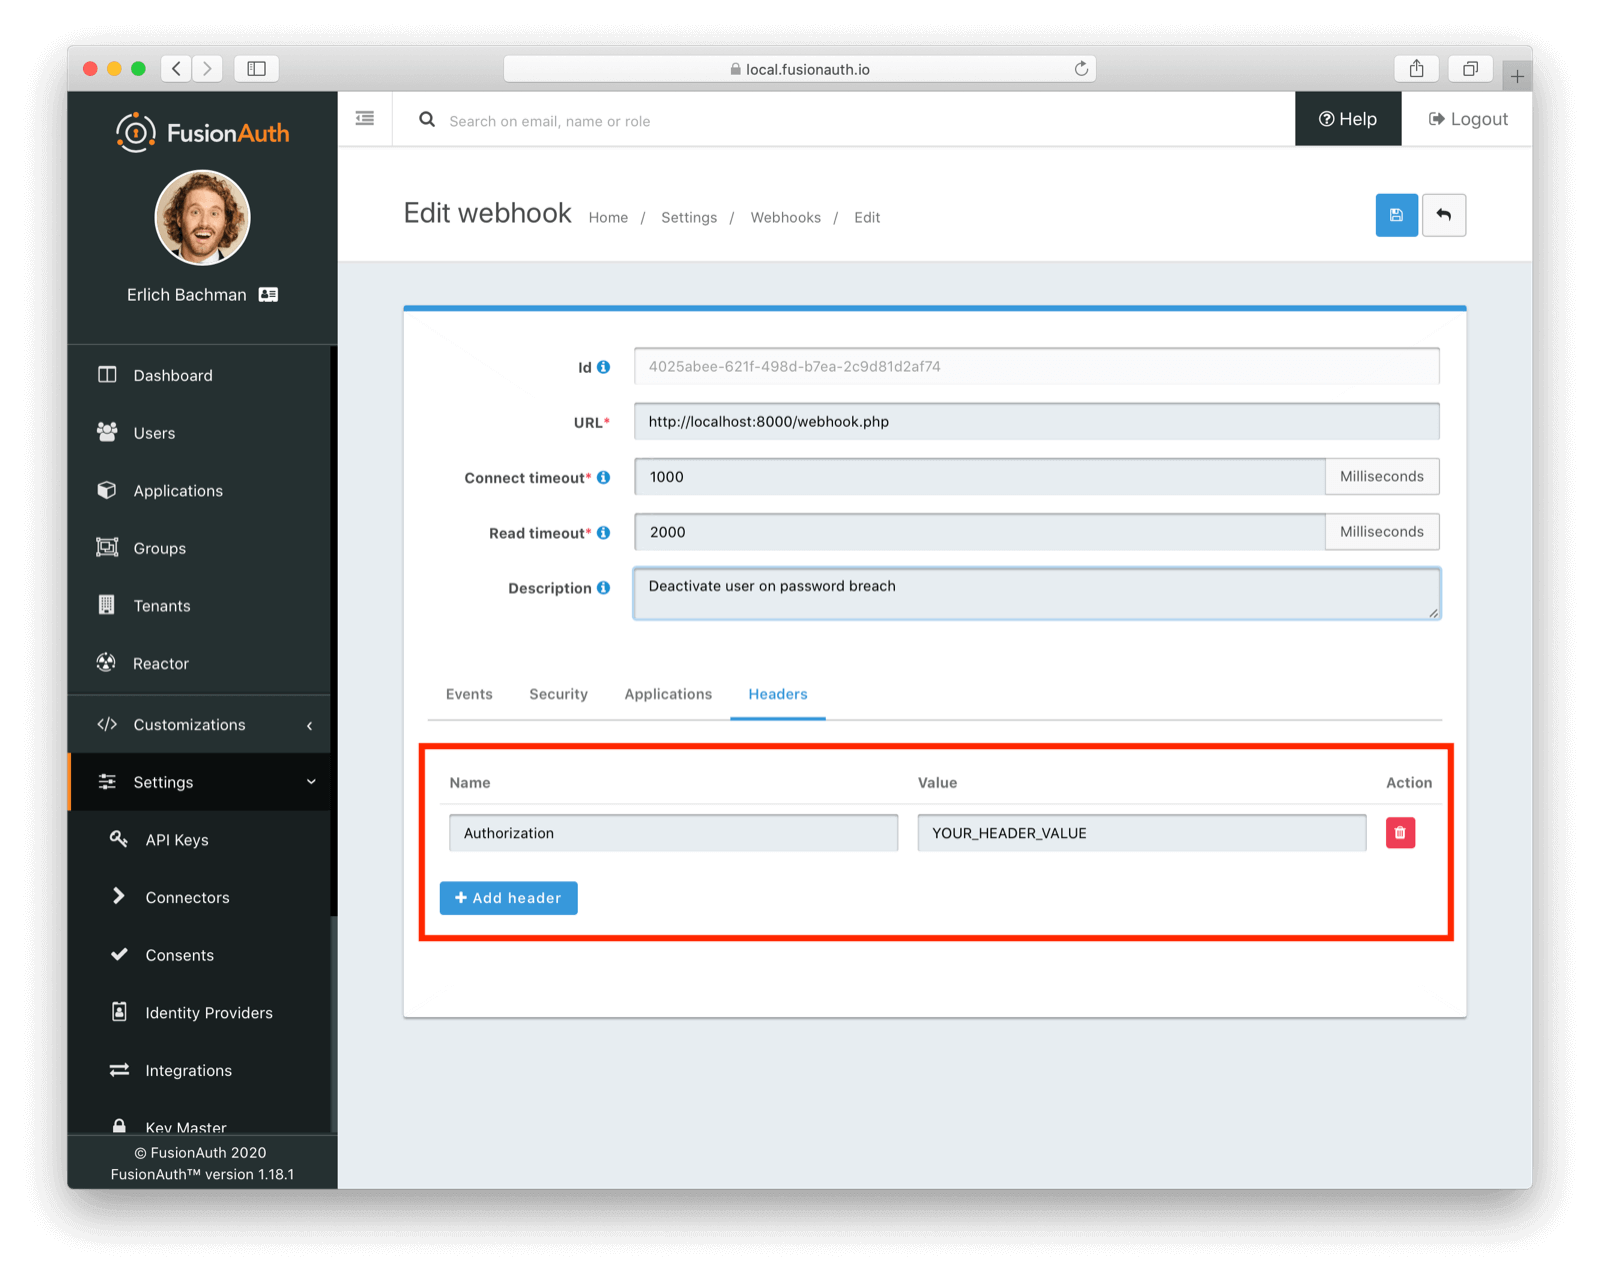Click the Safari show tabs icon

click(x=1470, y=68)
